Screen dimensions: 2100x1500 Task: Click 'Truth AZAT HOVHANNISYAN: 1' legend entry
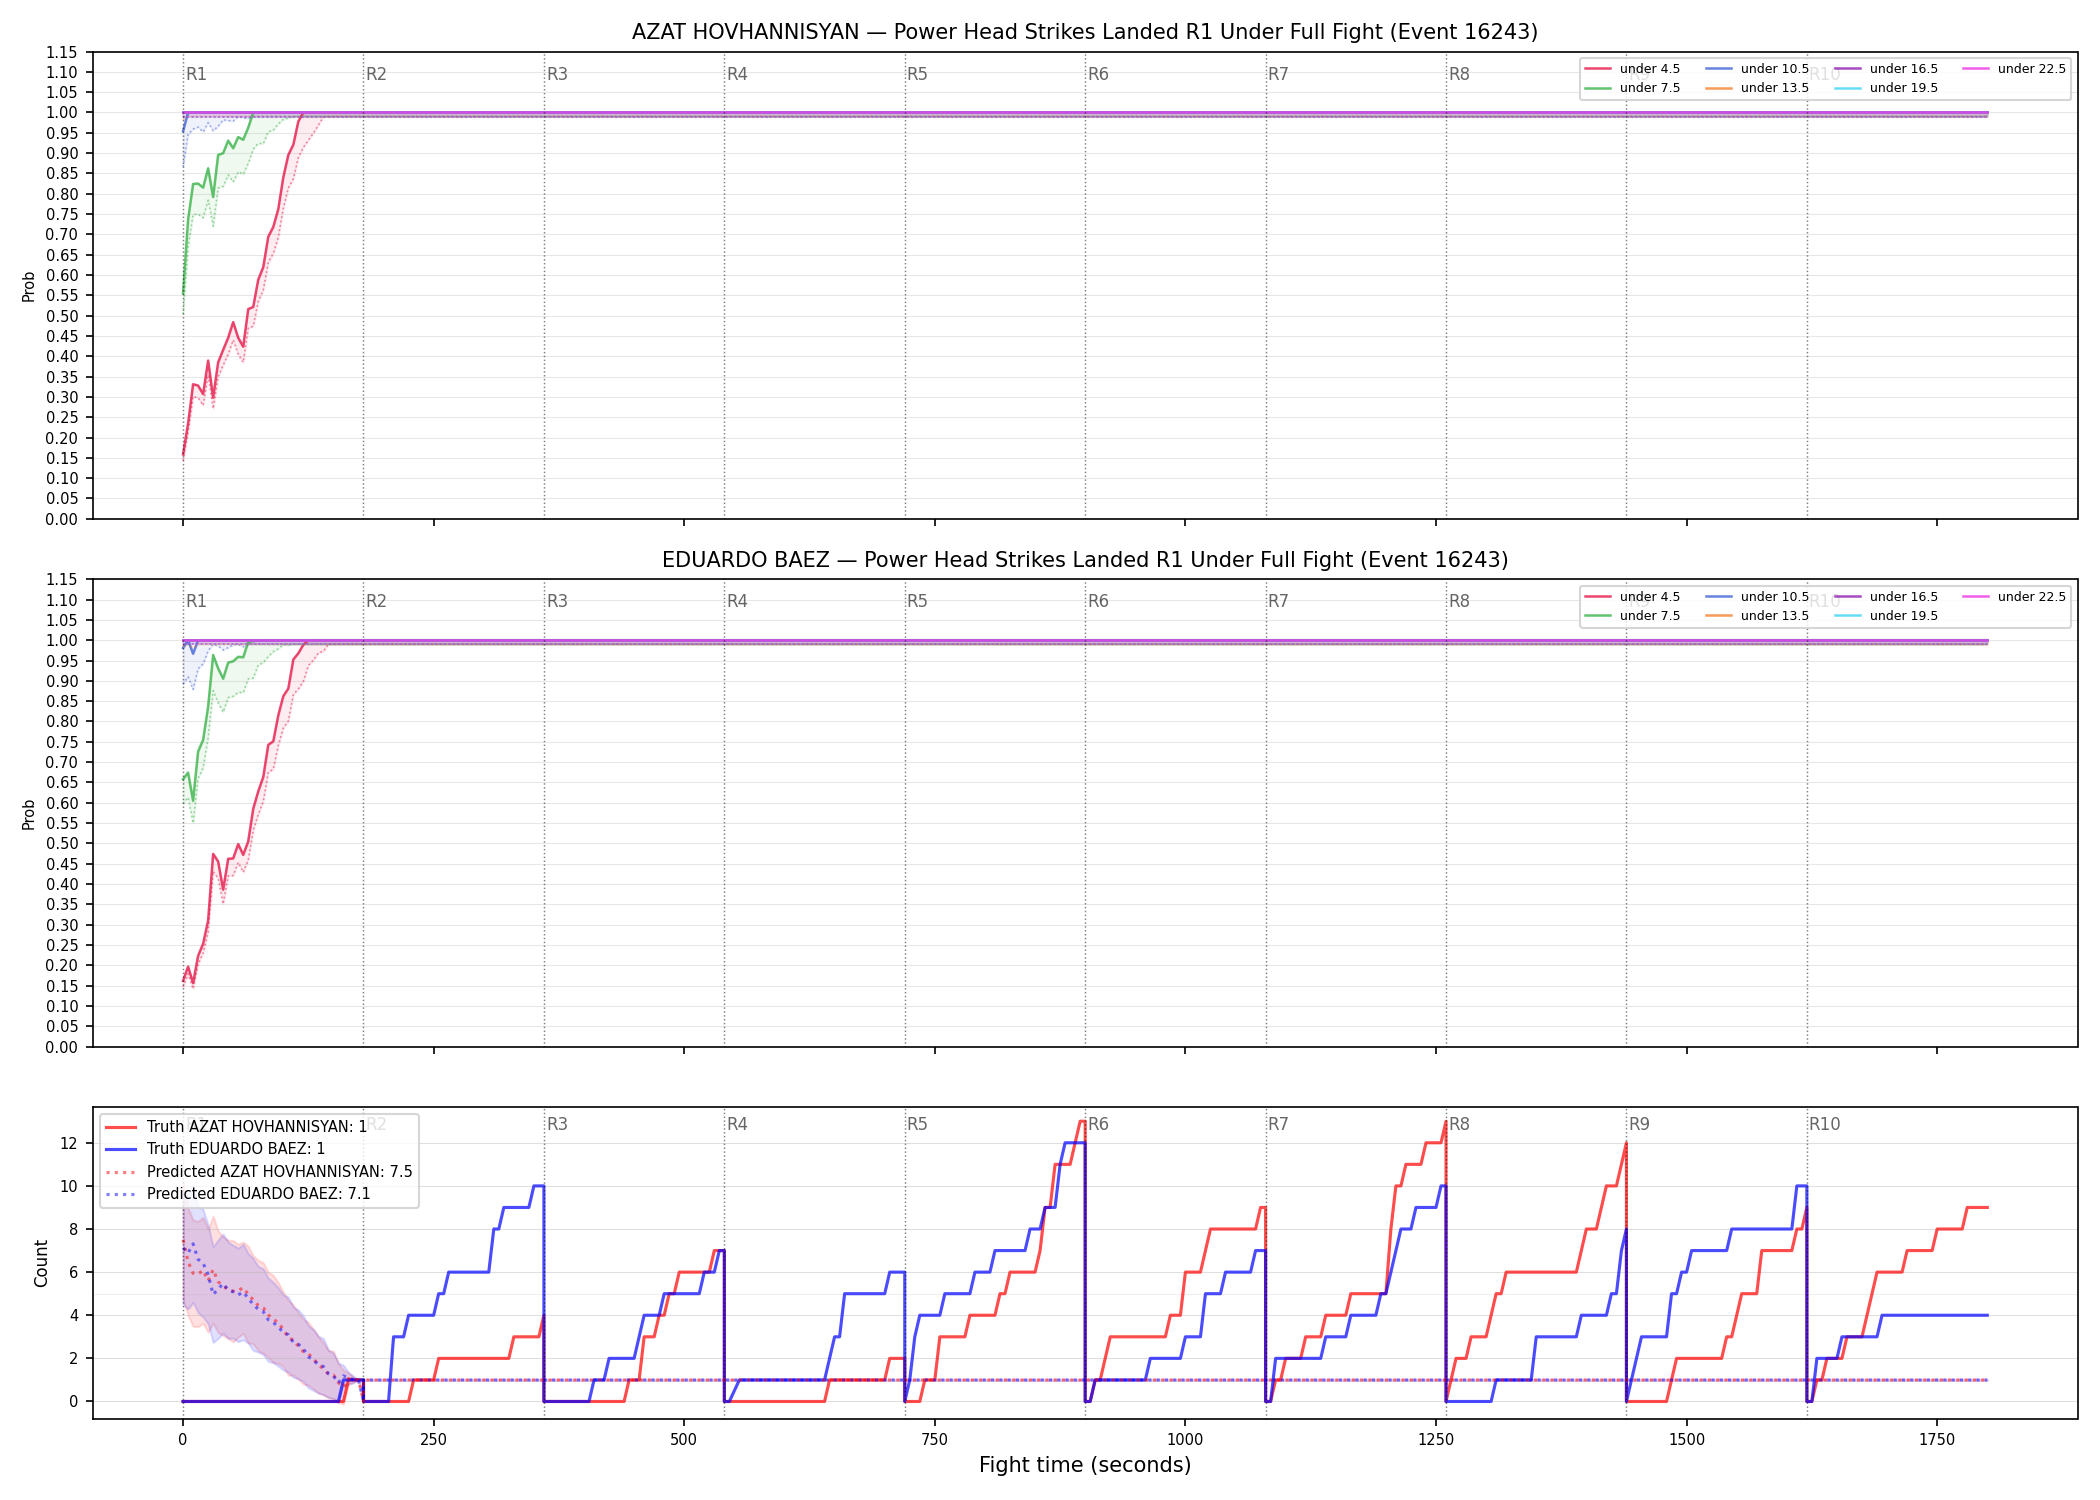237,1126
